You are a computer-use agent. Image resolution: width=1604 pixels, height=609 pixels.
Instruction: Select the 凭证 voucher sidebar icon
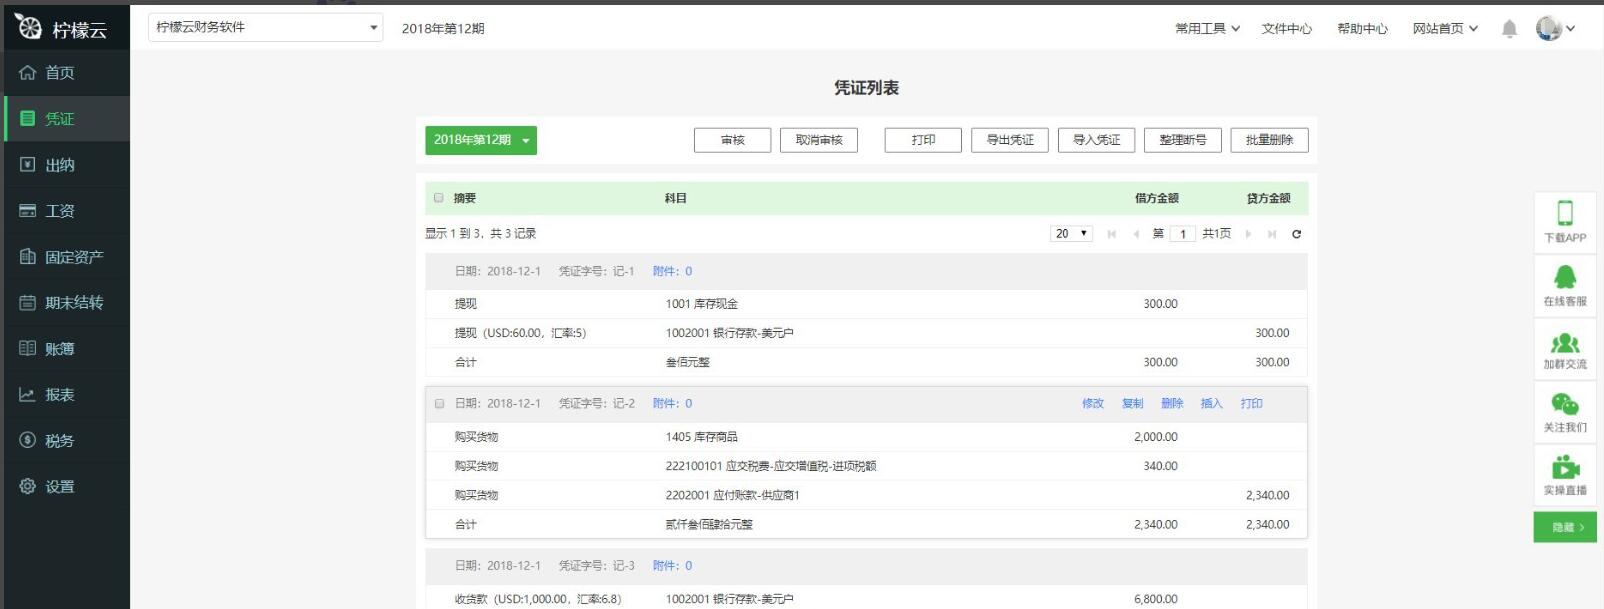click(28, 119)
